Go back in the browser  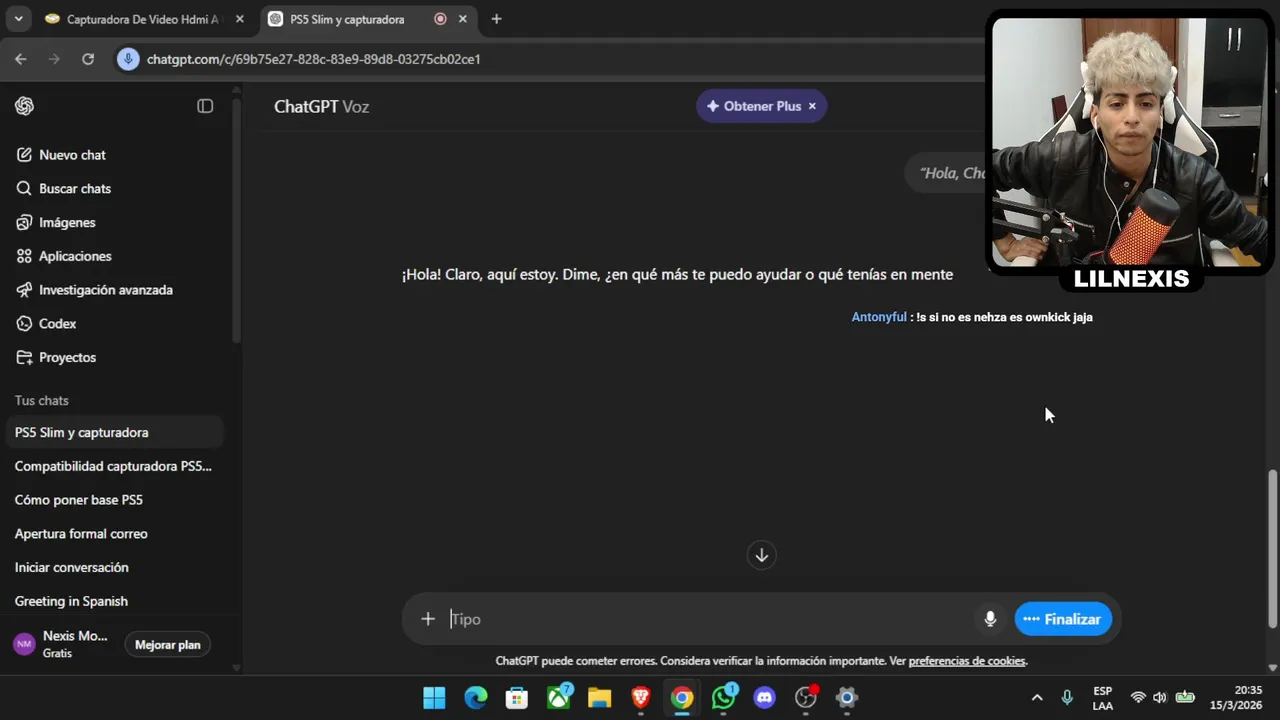click(x=21, y=59)
